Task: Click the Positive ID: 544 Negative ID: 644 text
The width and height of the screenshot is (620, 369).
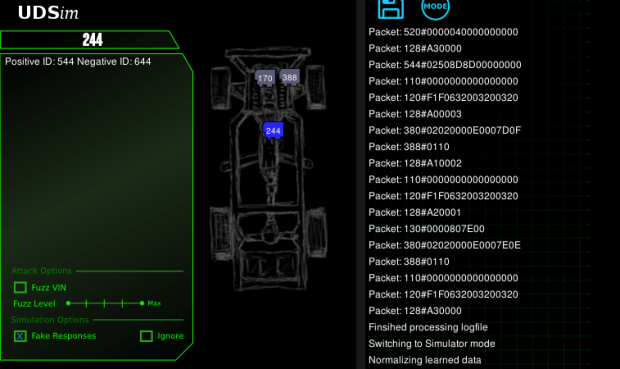Action: (x=78, y=62)
